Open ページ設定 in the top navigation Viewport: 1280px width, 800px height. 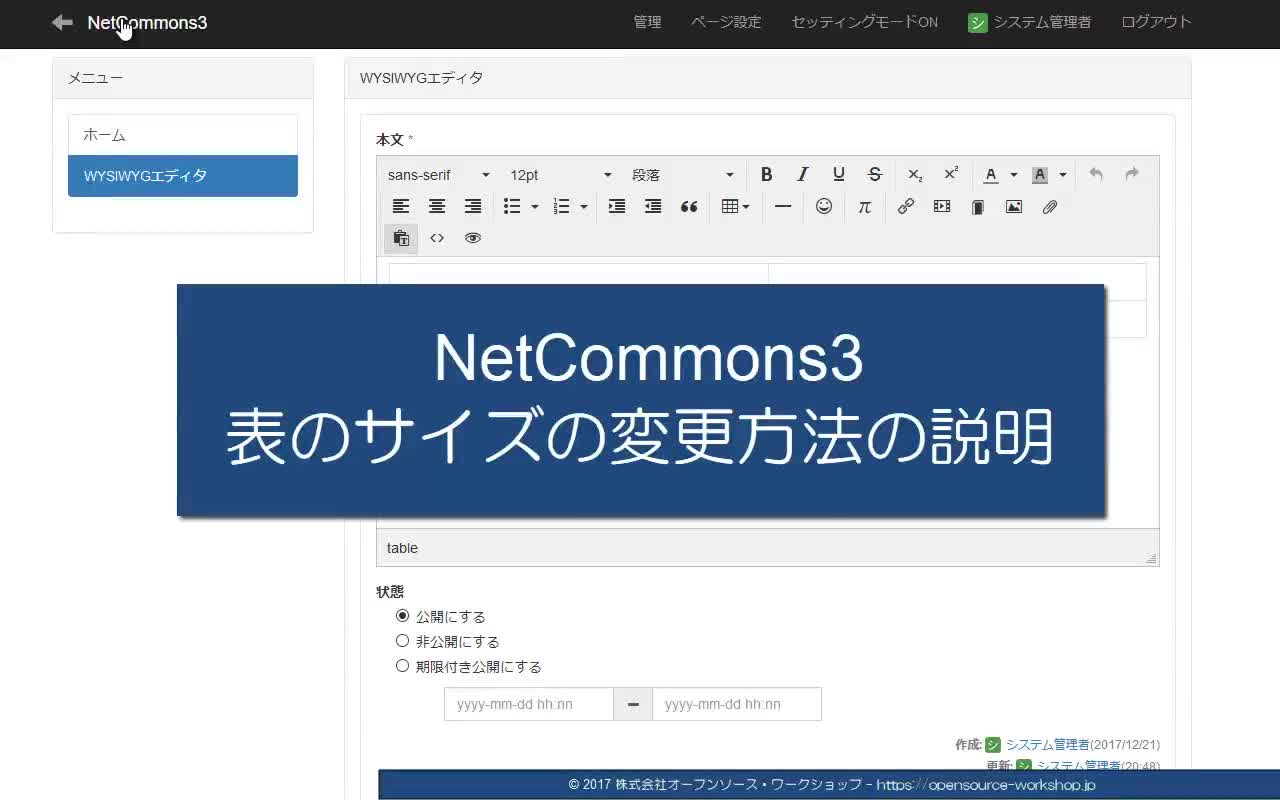tap(726, 22)
